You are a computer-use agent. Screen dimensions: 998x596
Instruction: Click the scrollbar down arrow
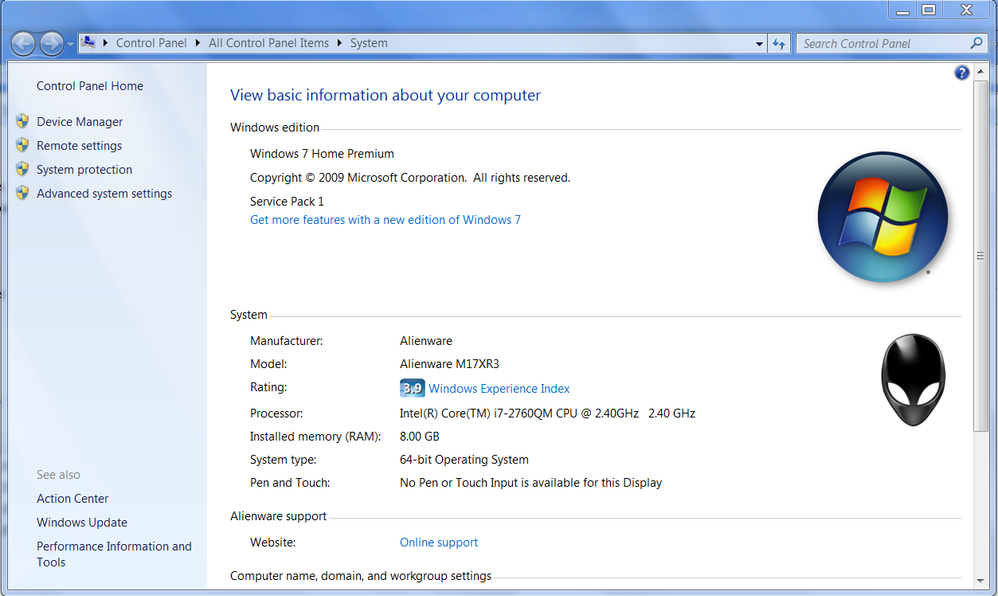click(x=980, y=580)
